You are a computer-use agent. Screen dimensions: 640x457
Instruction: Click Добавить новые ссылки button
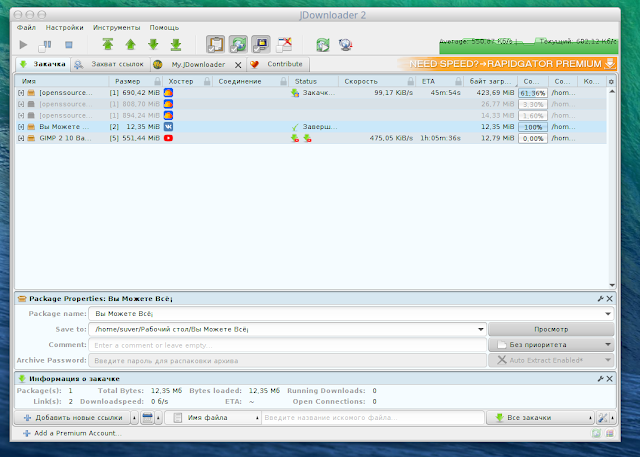(x=73, y=417)
